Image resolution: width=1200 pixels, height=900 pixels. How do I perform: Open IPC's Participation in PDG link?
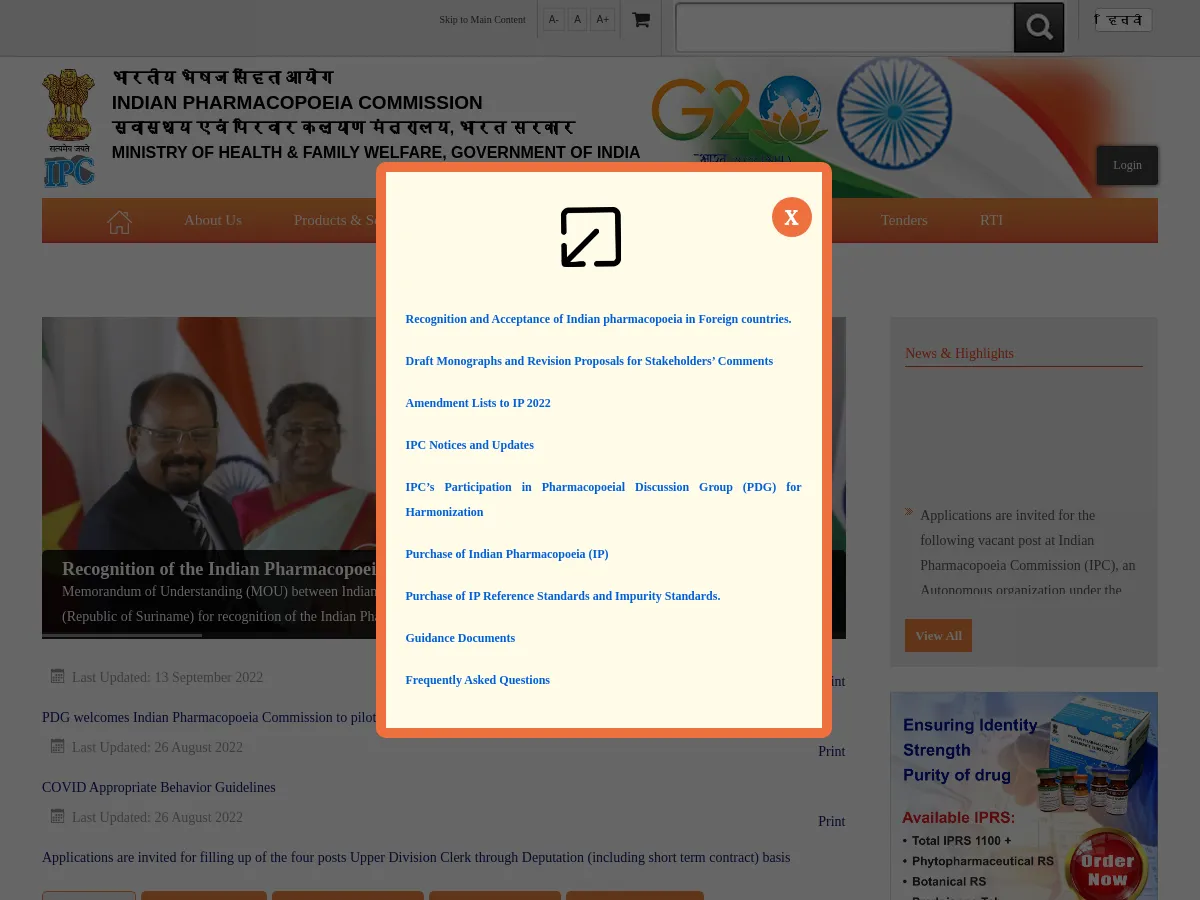[603, 499]
